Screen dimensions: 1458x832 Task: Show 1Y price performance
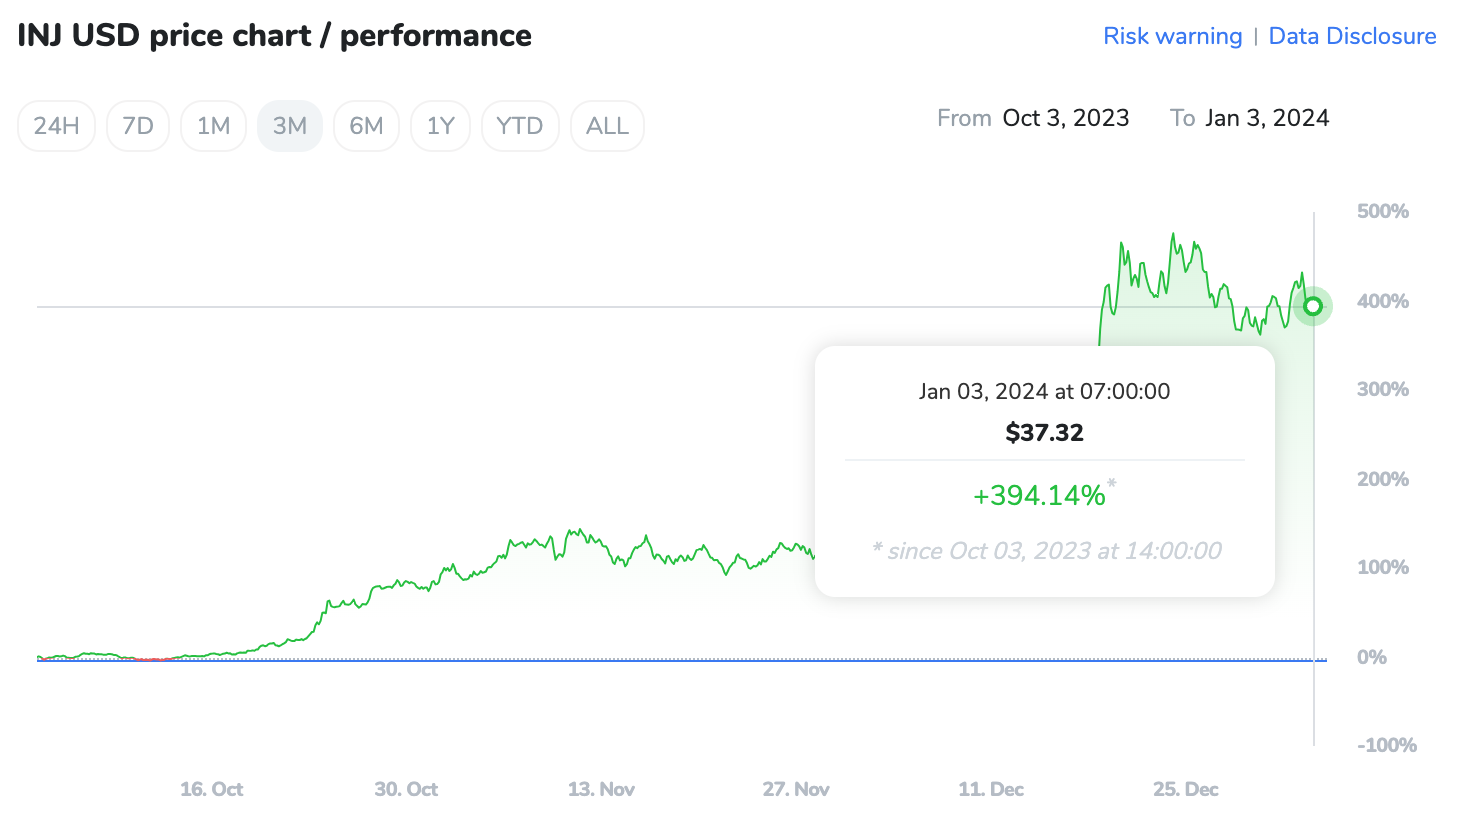[441, 126]
